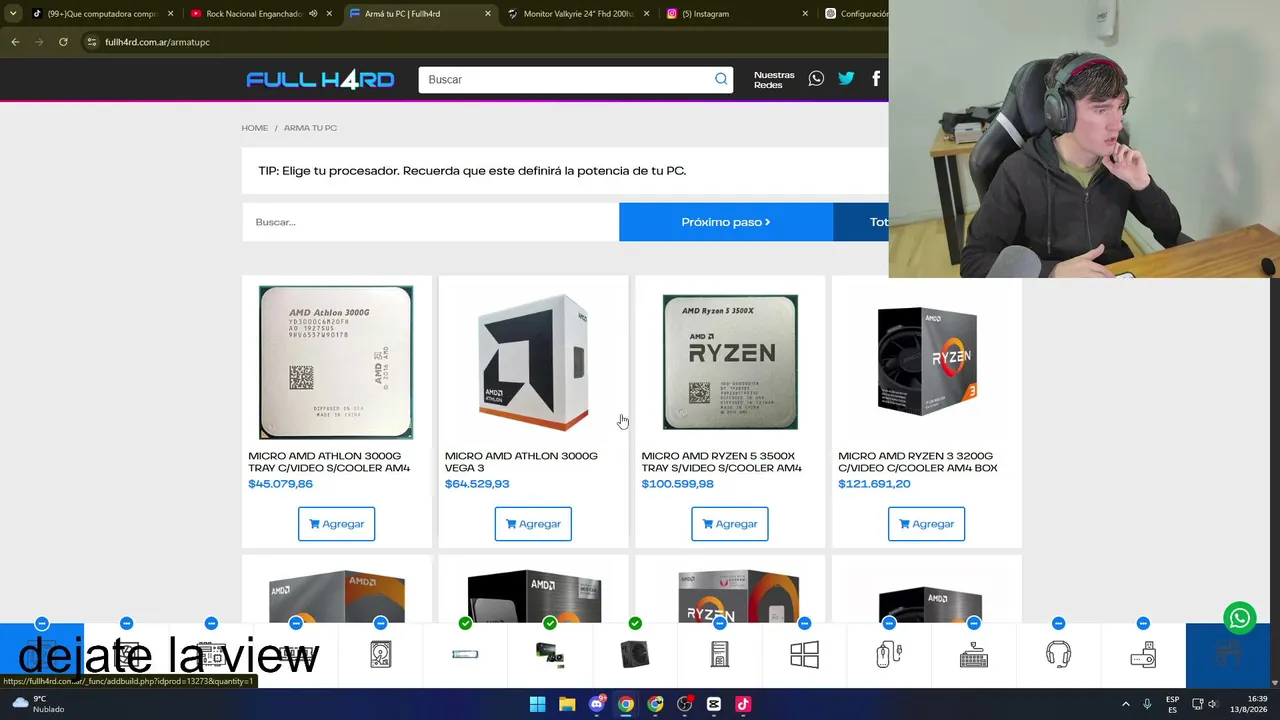Screen dimensions: 1280x720
Task: Add Athlon 3000G Vega 3 to build
Action: [533, 524]
